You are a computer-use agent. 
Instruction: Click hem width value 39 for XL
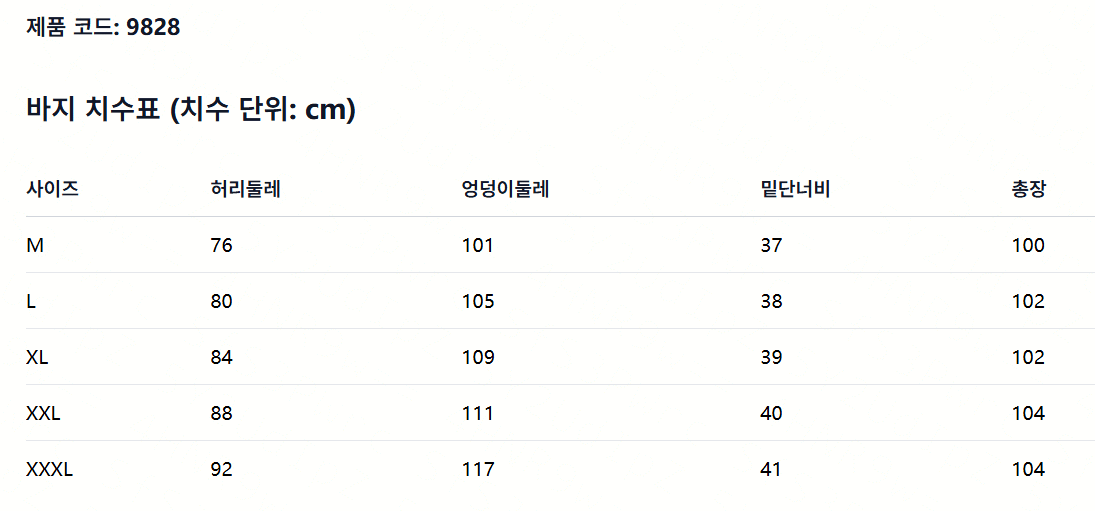pos(772,357)
